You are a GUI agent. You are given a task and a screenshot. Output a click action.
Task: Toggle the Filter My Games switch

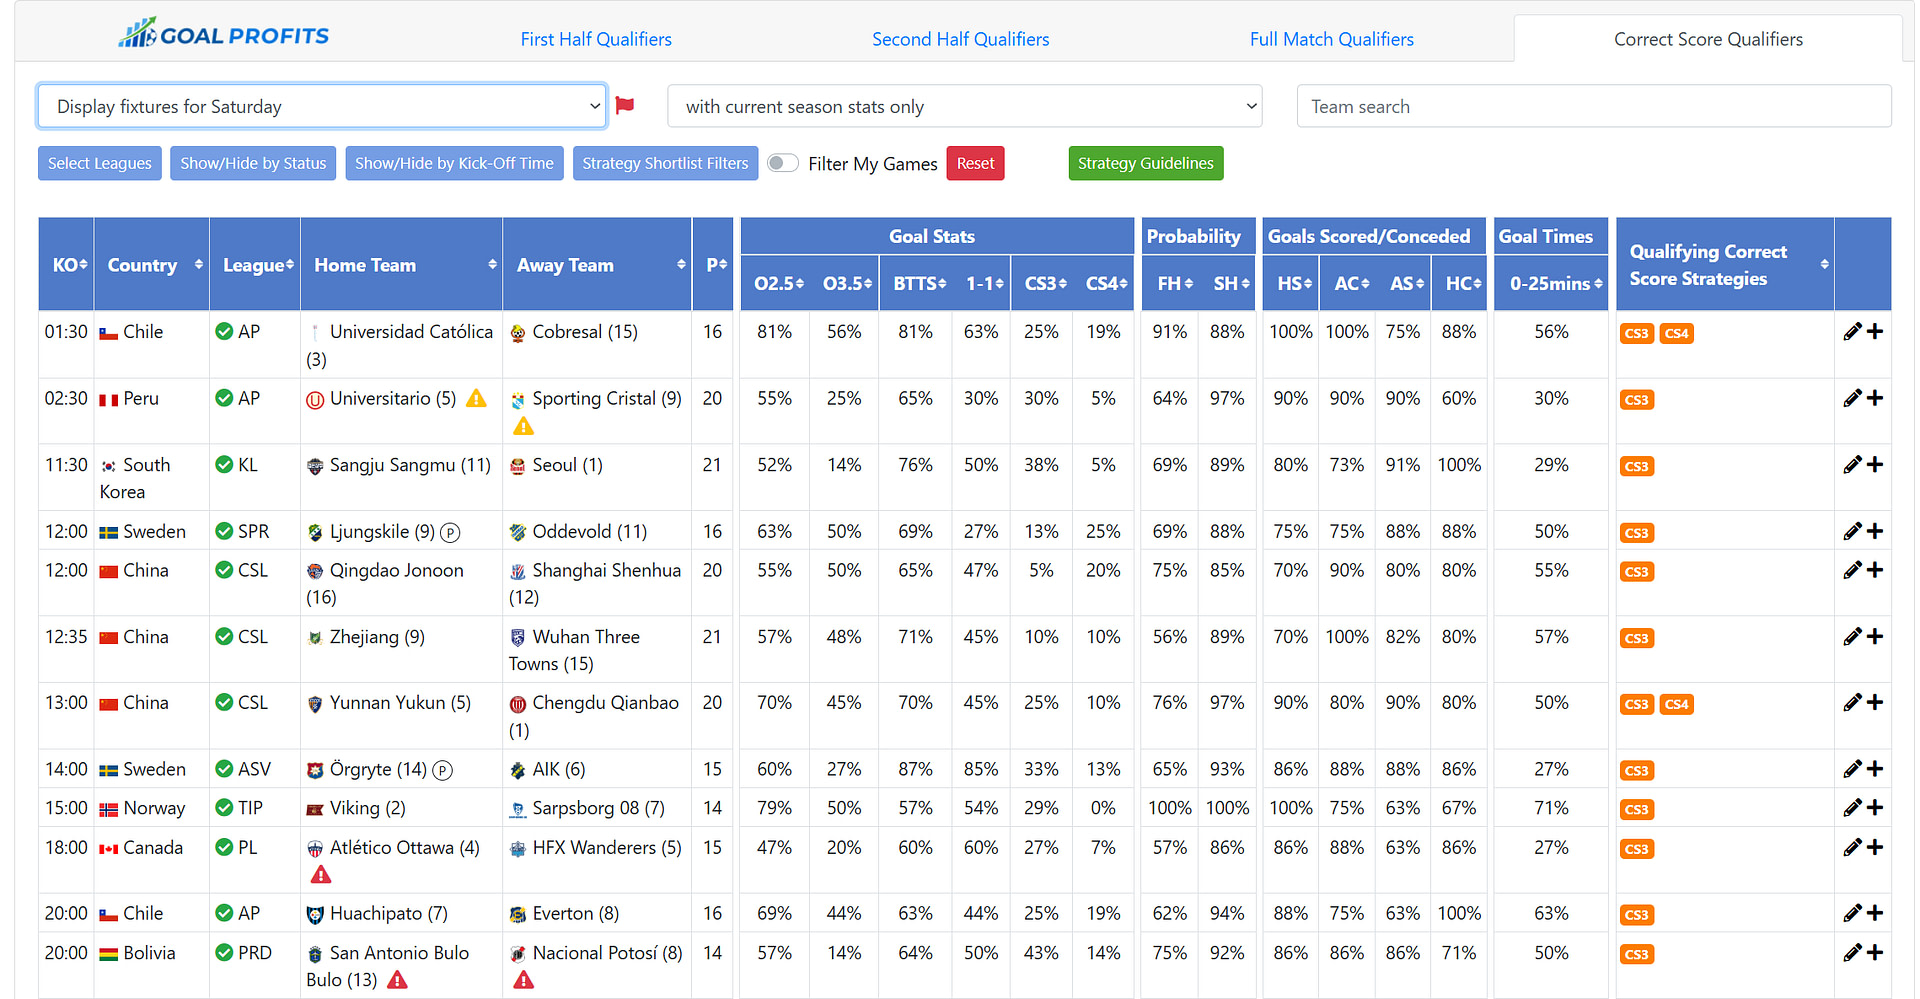[x=783, y=163]
